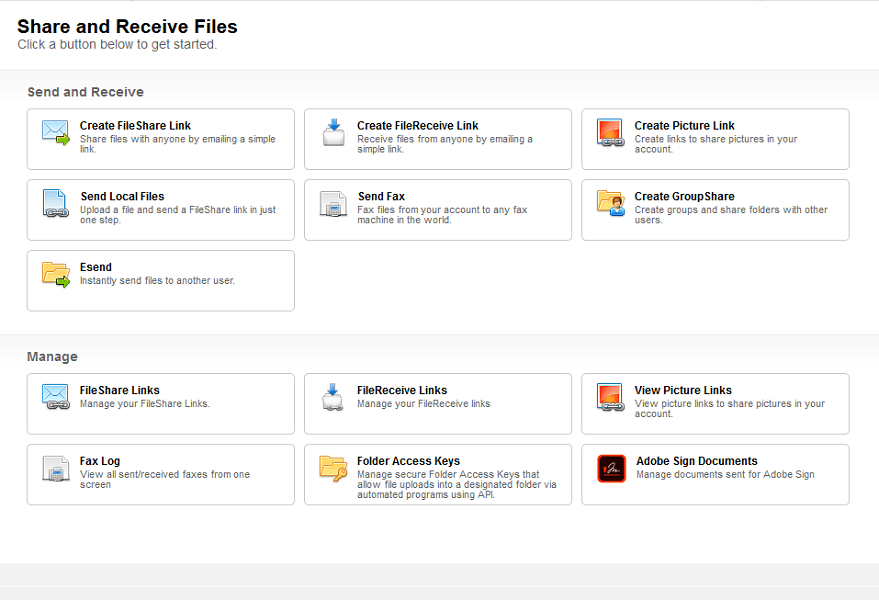Click the Create GroupShare folder-user icon

coord(610,203)
